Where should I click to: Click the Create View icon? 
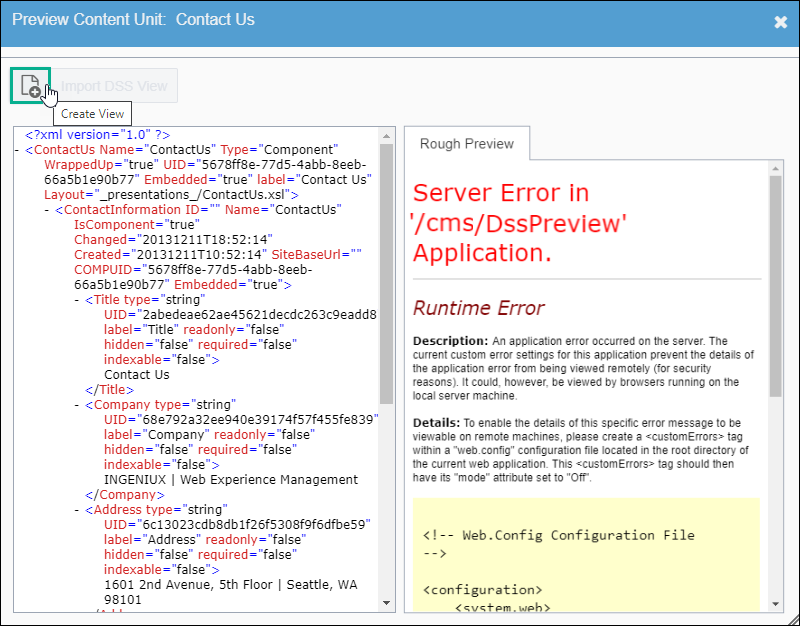coord(30,85)
